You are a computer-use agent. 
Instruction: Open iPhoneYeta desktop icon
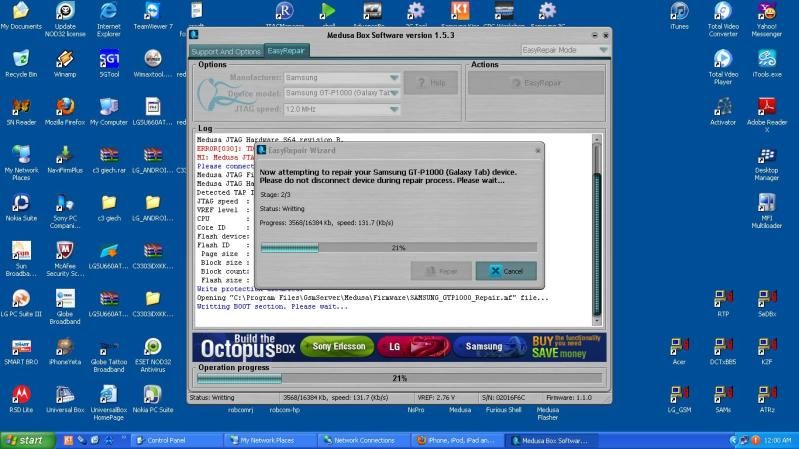click(x=65, y=351)
